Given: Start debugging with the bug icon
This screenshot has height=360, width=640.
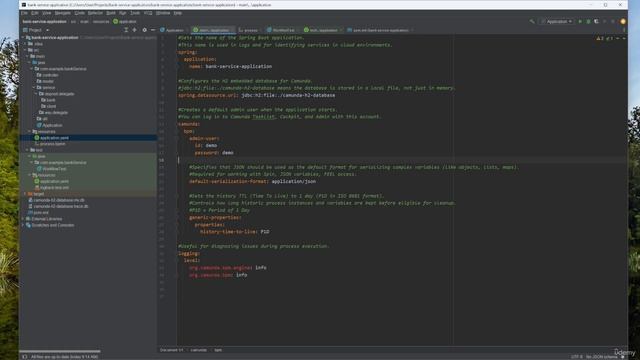Looking at the screenshot, I should (x=588, y=21).
